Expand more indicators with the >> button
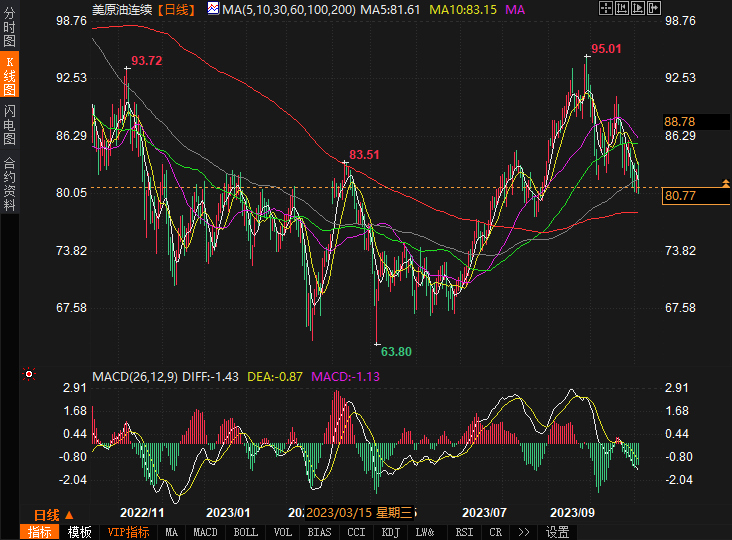The image size is (732, 540). point(525,532)
